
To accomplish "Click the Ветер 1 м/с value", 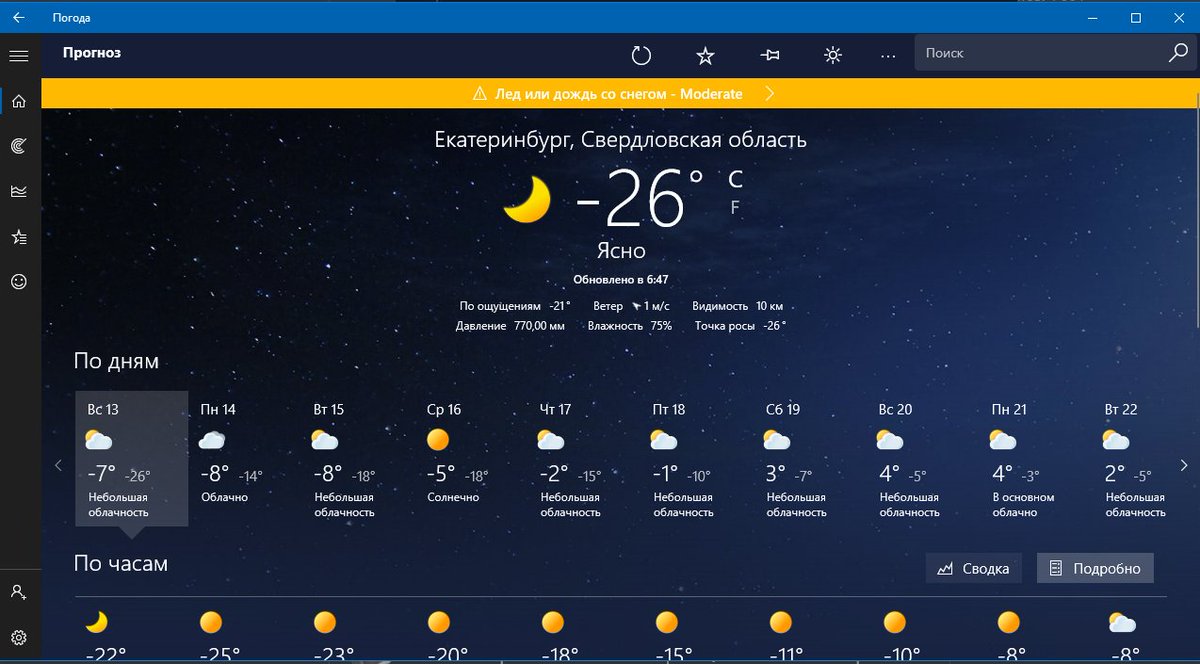I will click(x=632, y=306).
